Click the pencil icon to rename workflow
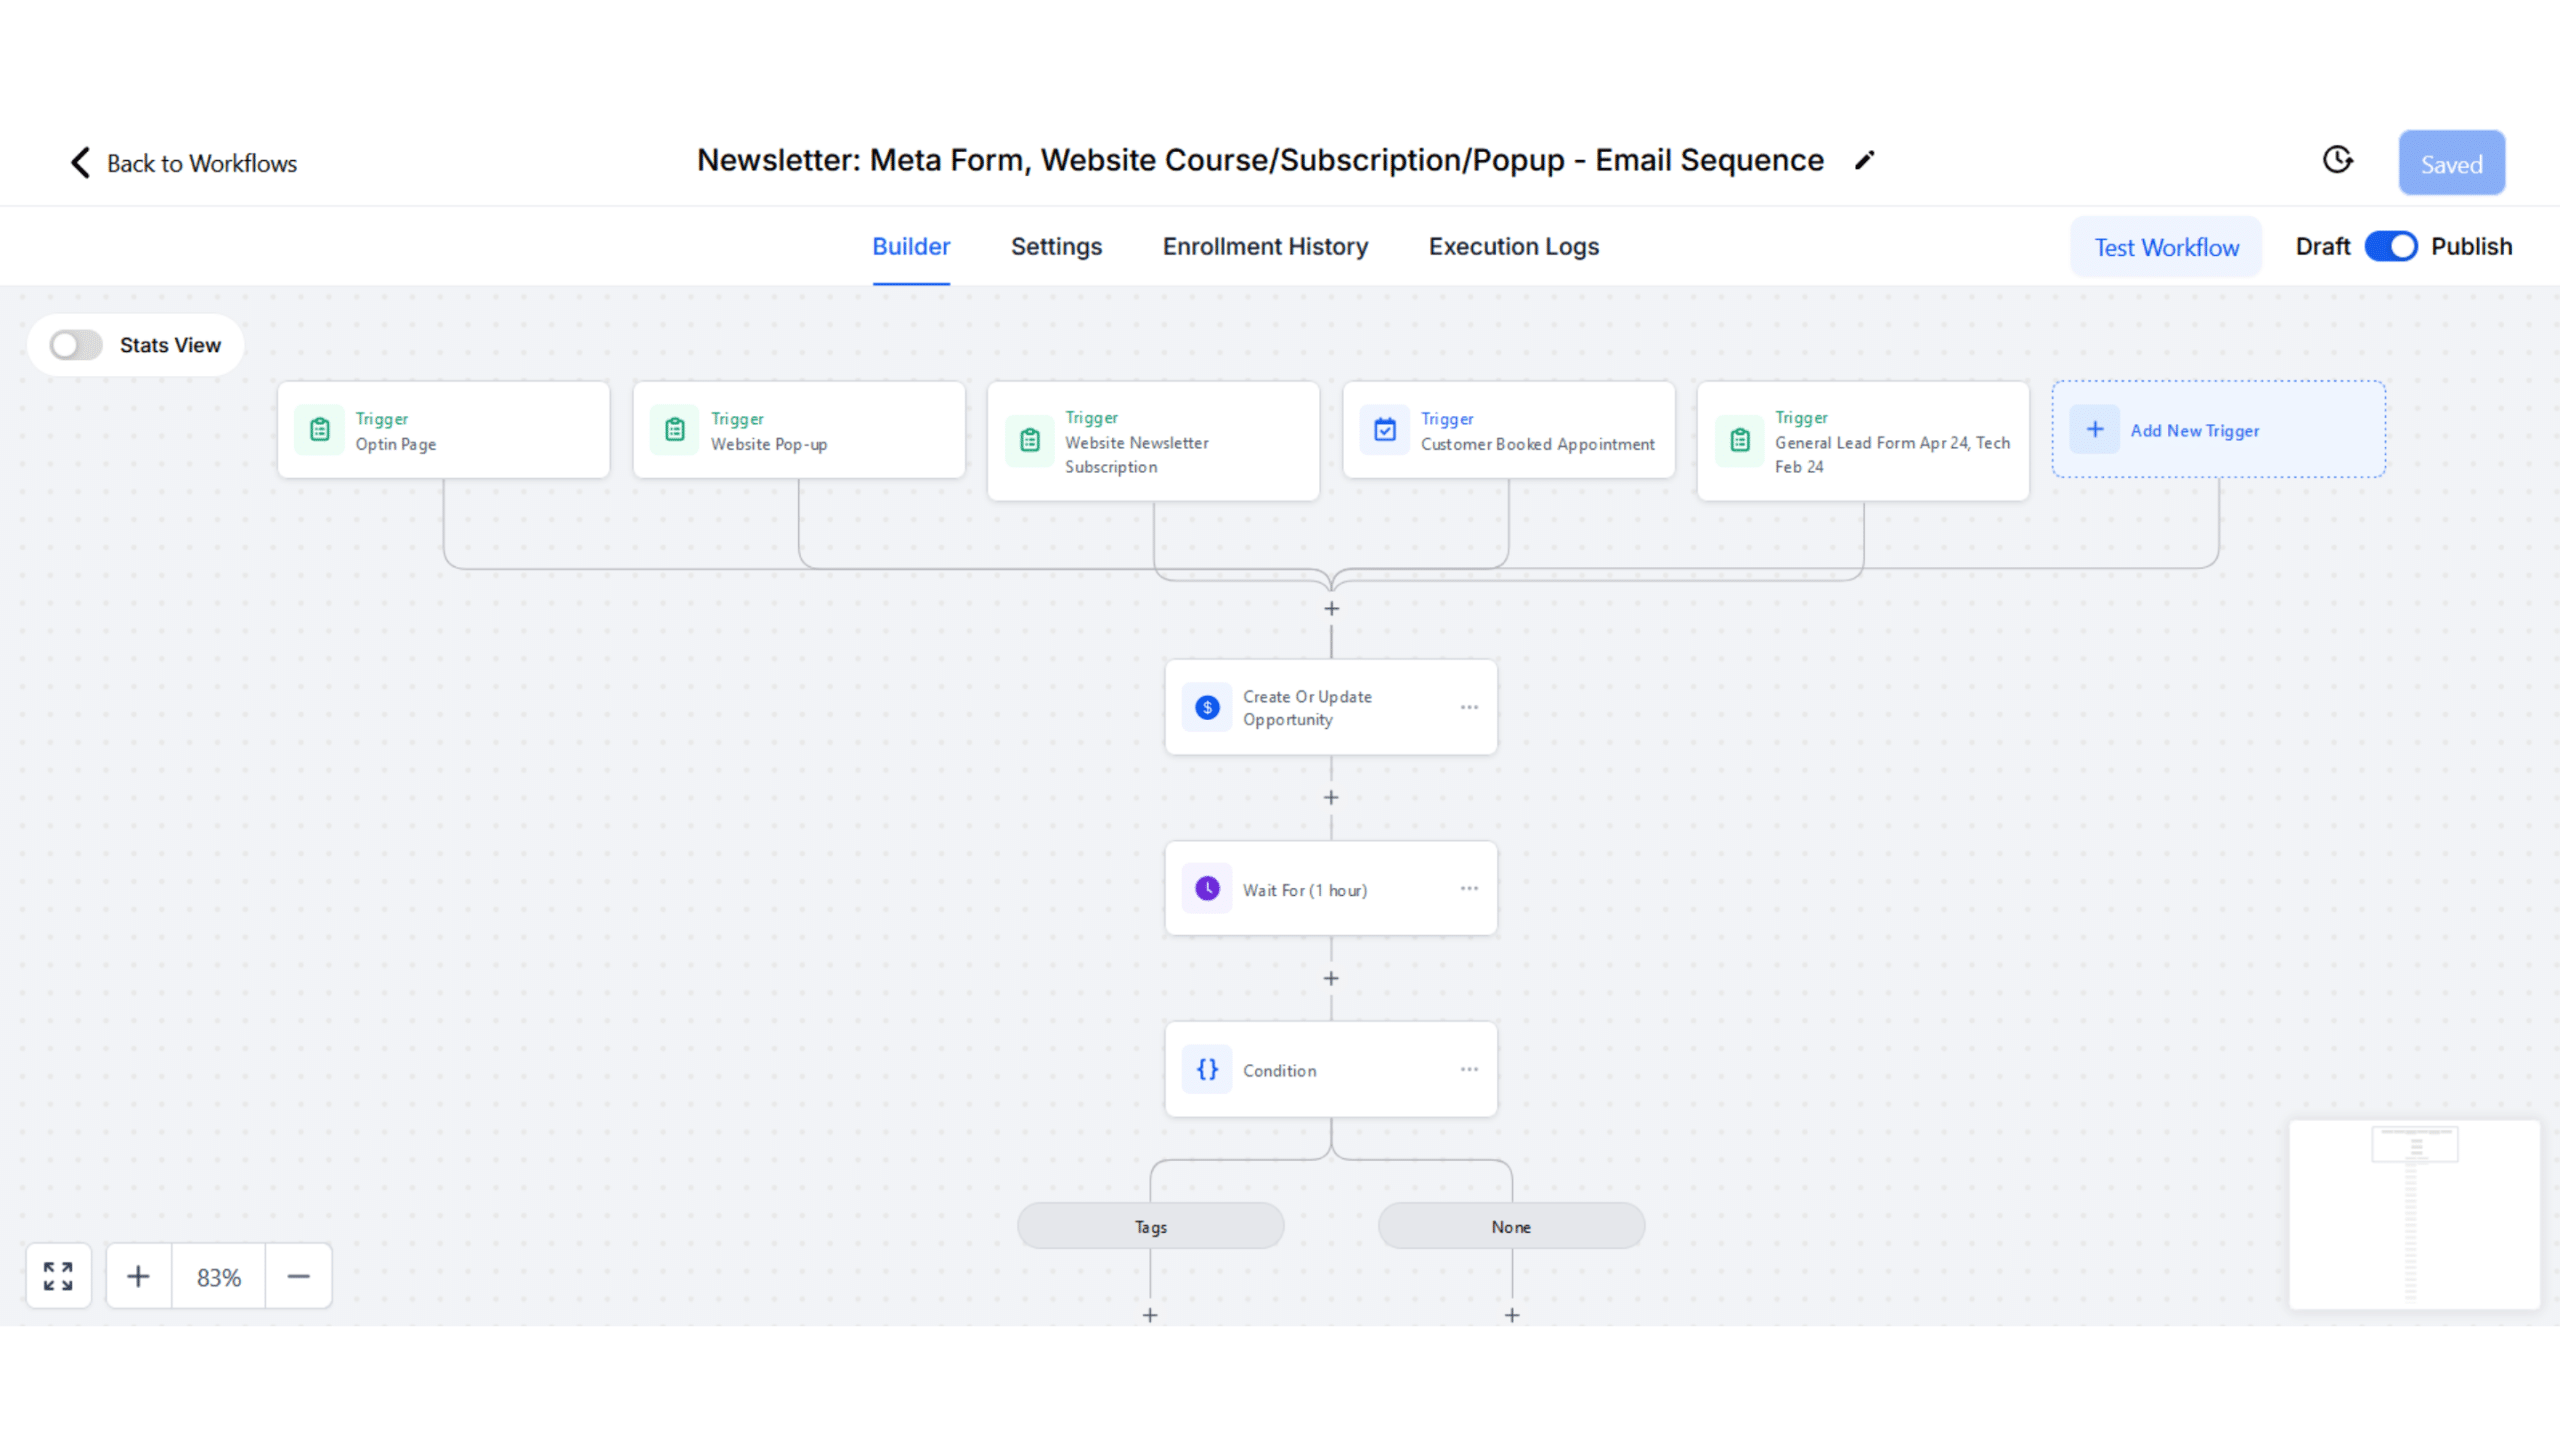The height and width of the screenshot is (1440, 2560). point(1864,161)
